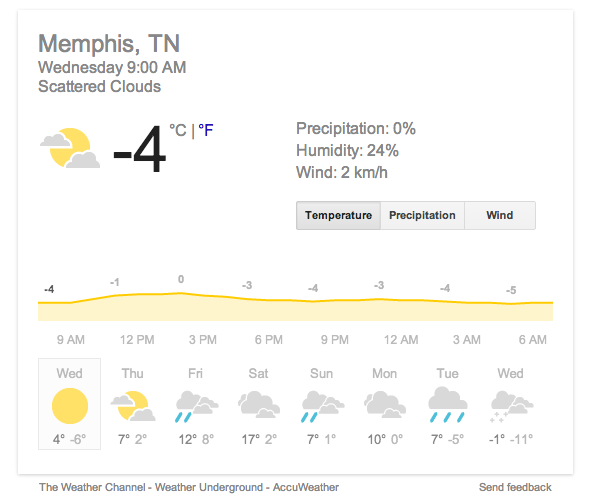Click Send feedback link
Viewport: 601px width, 496px height.
[x=515, y=487]
